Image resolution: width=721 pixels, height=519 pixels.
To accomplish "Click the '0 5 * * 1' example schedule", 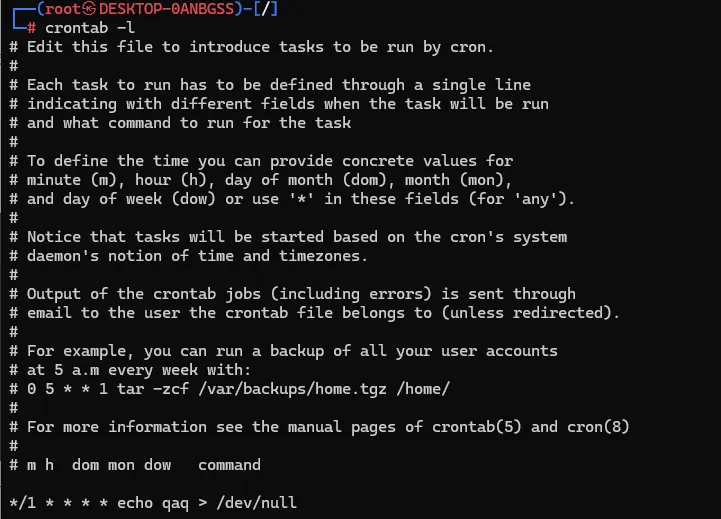I will (x=67, y=389).
